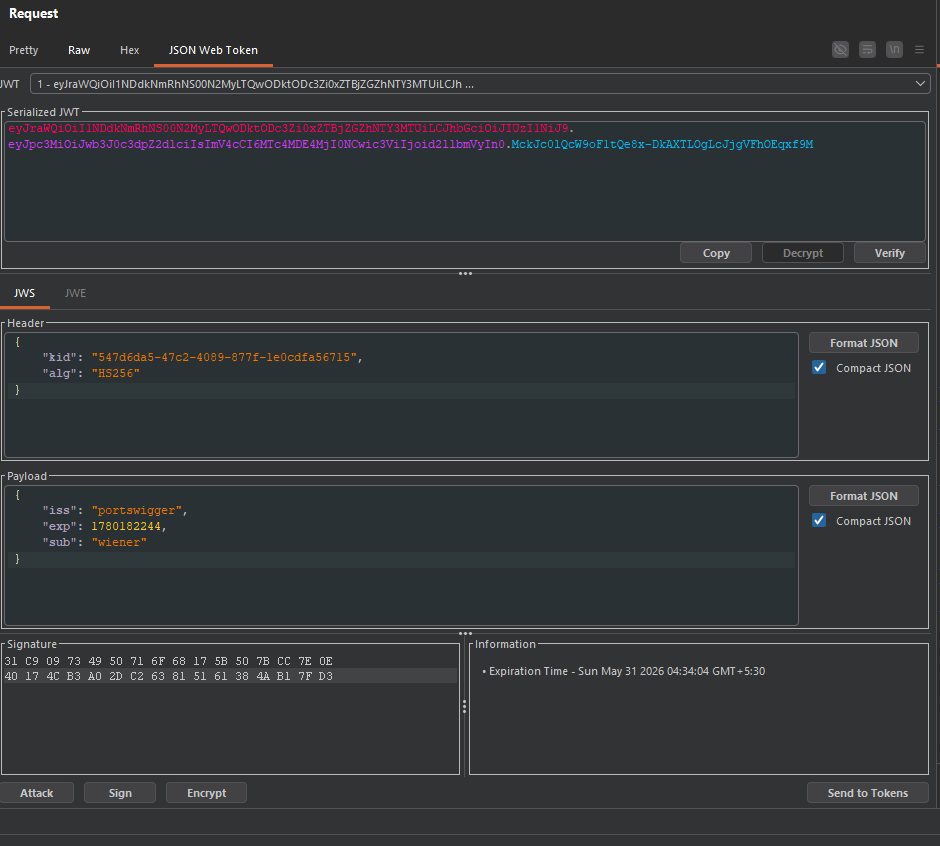Image resolution: width=940 pixels, height=846 pixels.
Task: Click the "portswigger" iss value
Action: pyautogui.click(x=136, y=510)
